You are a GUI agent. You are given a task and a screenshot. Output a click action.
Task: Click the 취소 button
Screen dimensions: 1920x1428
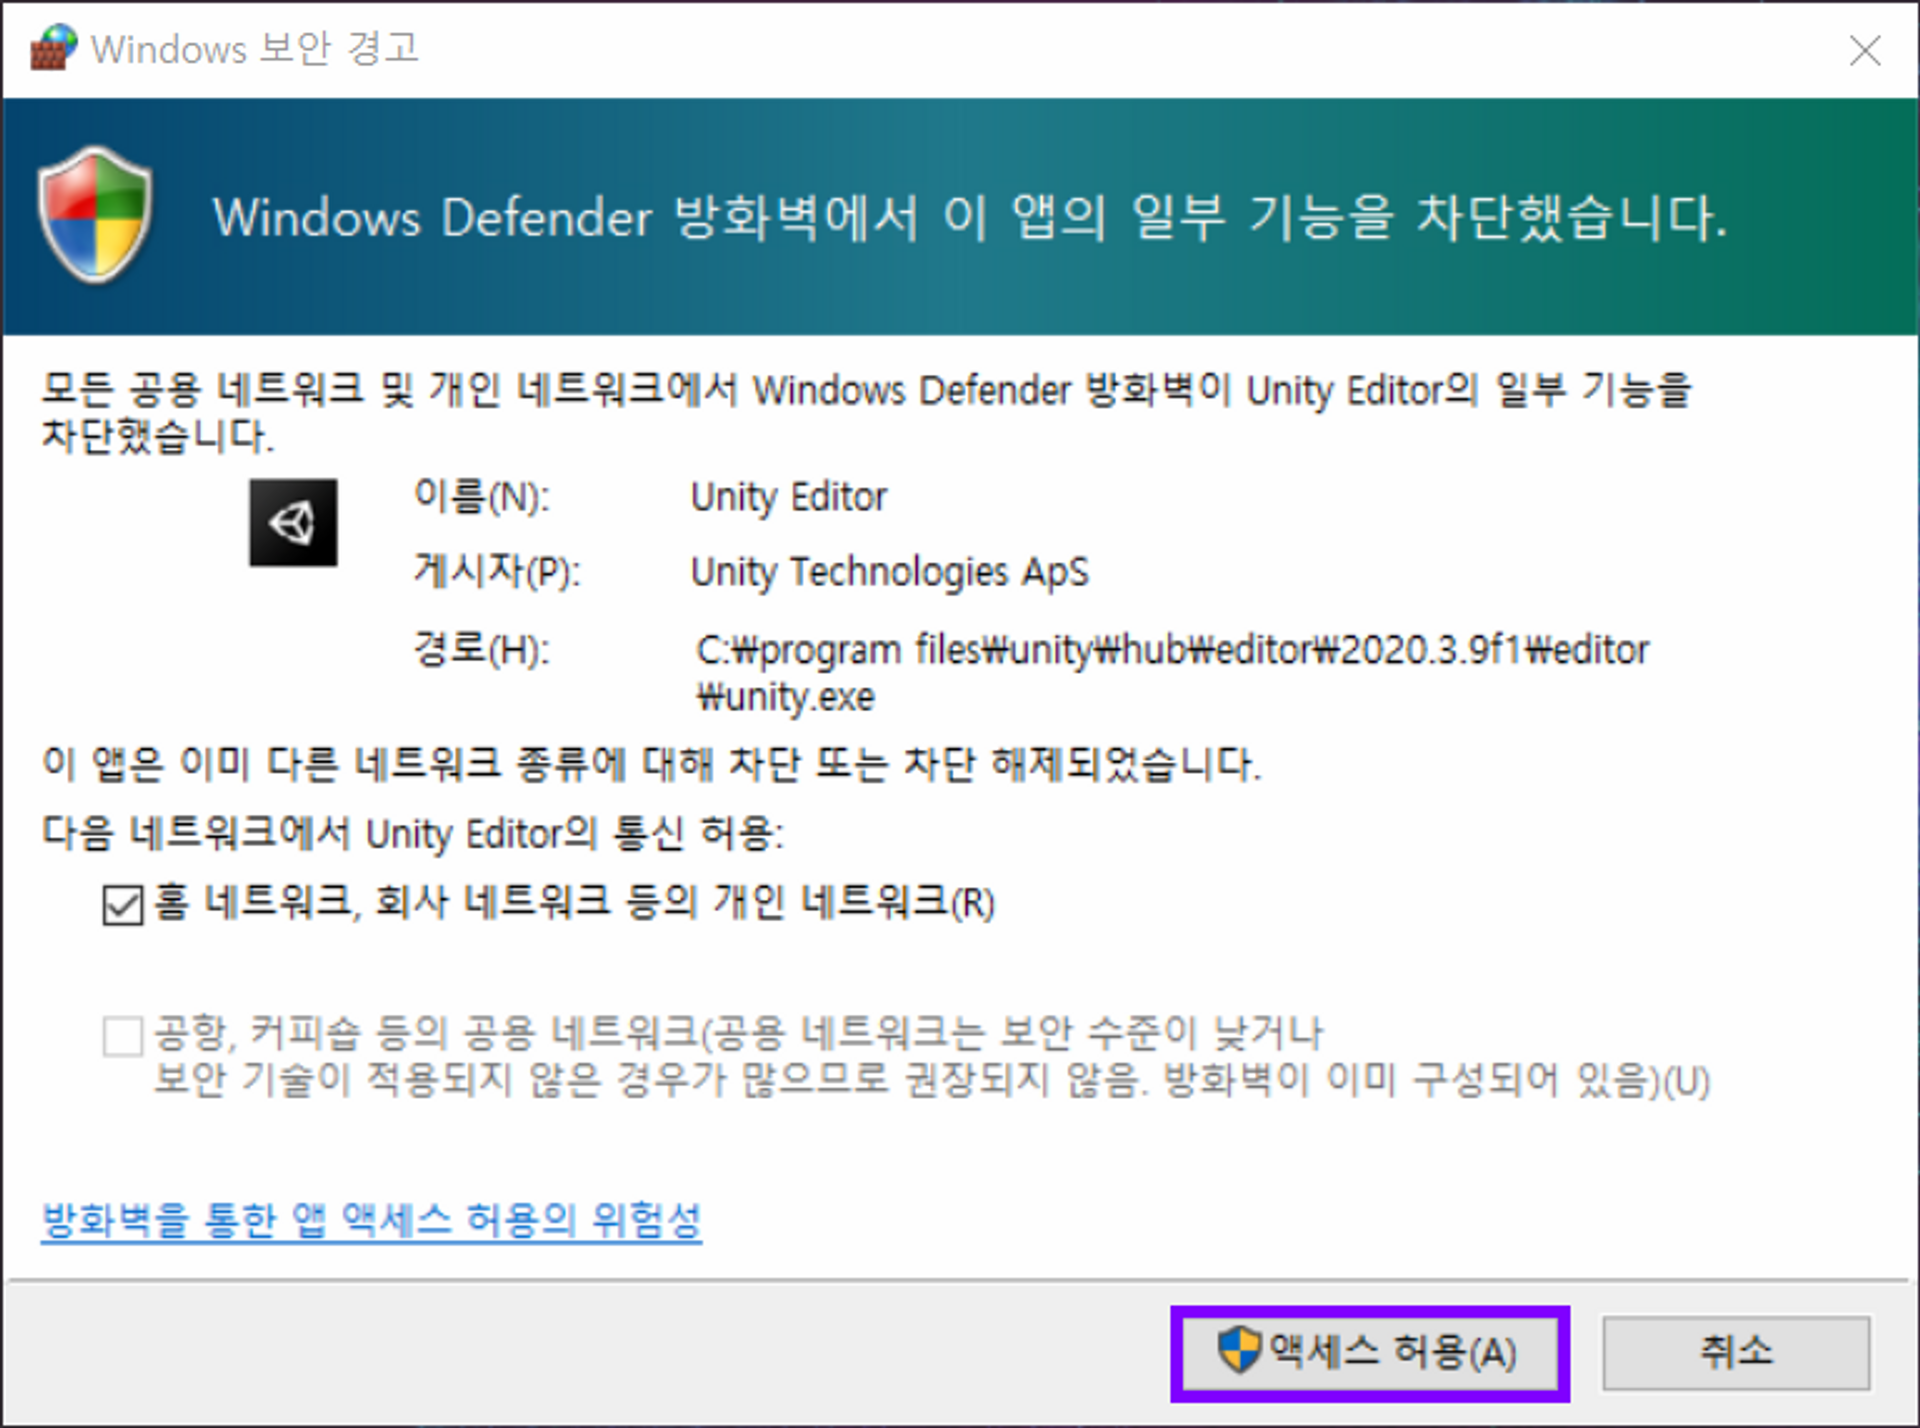point(1736,1353)
